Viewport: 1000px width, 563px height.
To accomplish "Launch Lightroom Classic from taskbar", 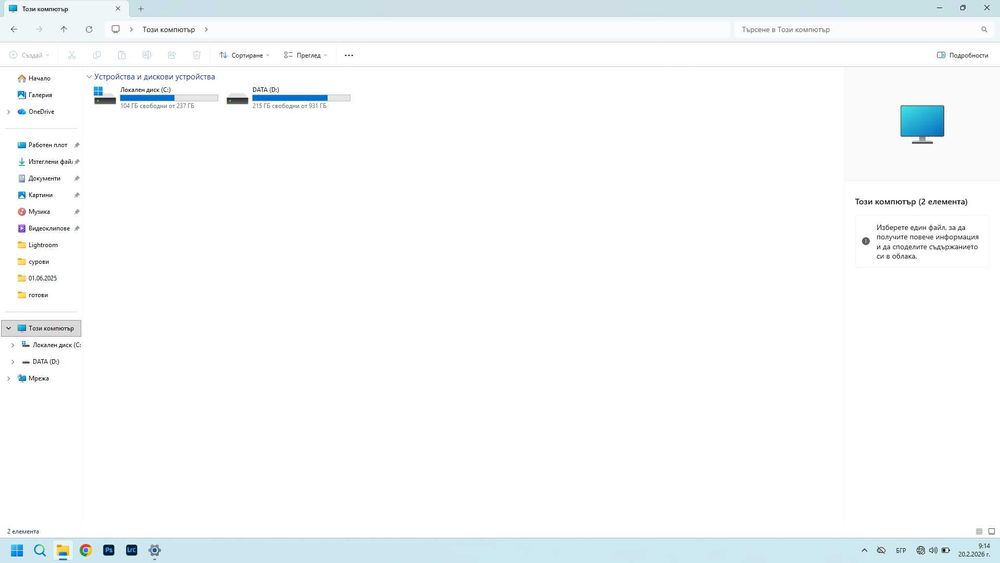I will 131,550.
